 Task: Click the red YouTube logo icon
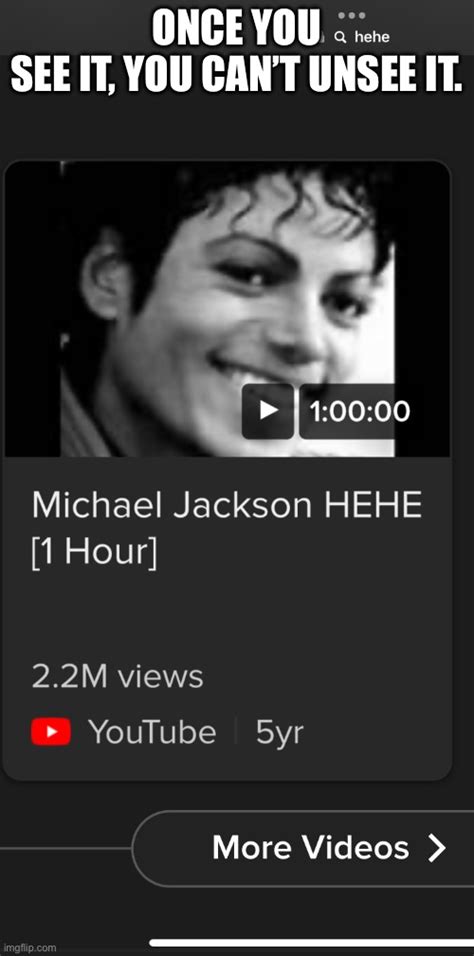coord(51,732)
